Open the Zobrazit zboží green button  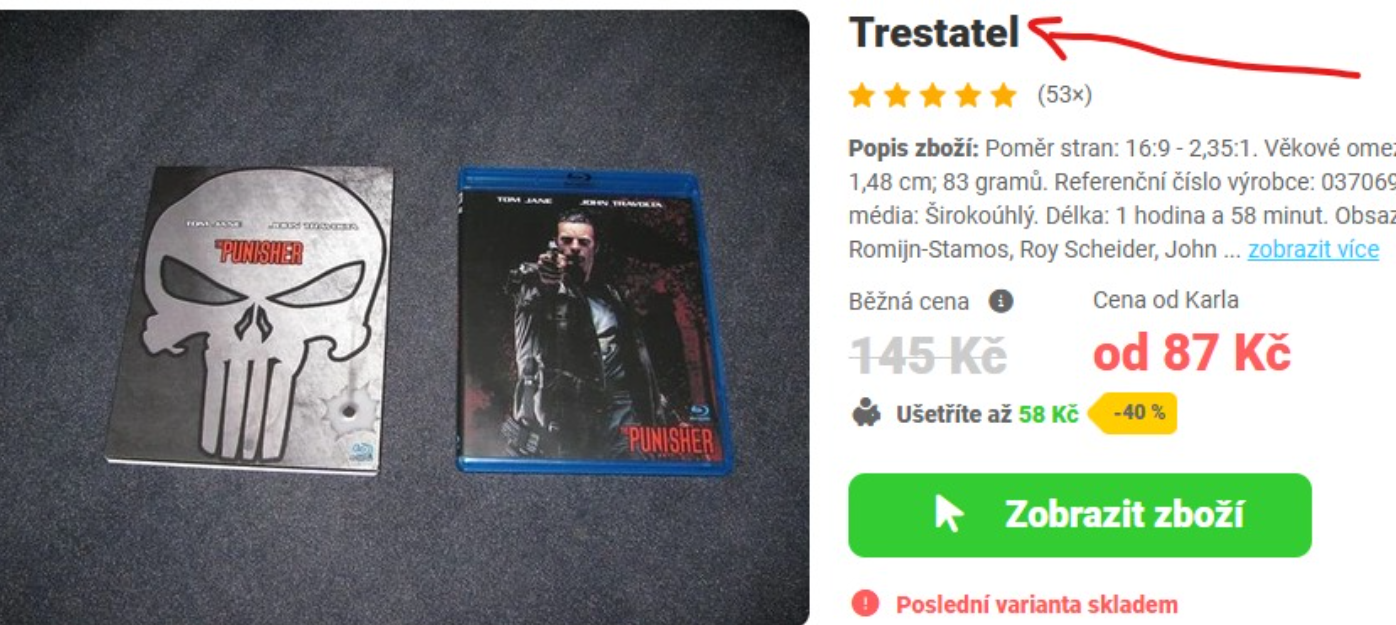1080,515
